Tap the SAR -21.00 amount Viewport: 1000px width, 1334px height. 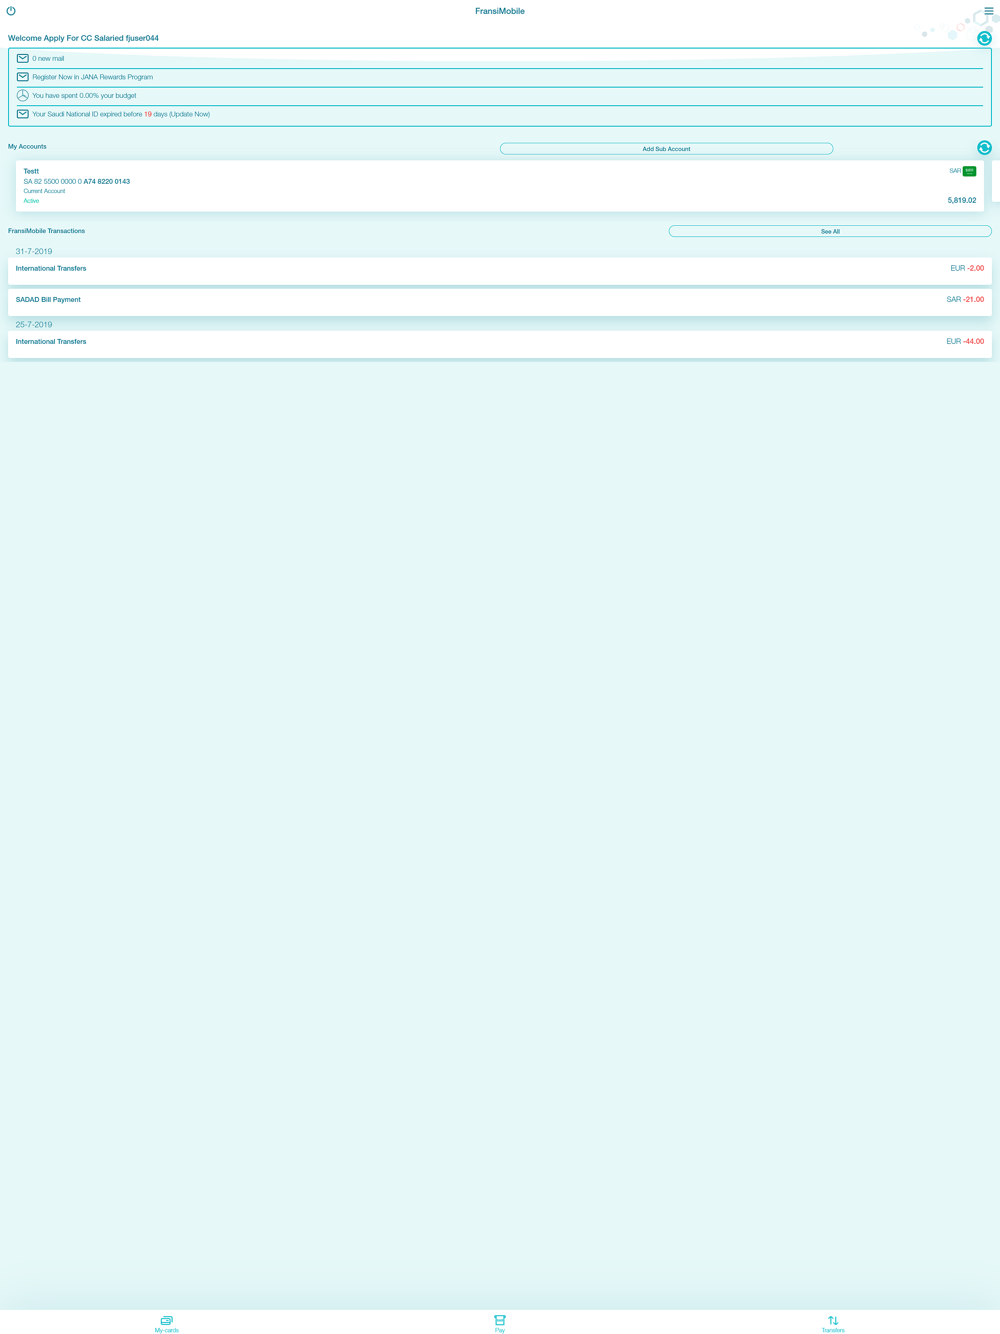pyautogui.click(x=965, y=300)
